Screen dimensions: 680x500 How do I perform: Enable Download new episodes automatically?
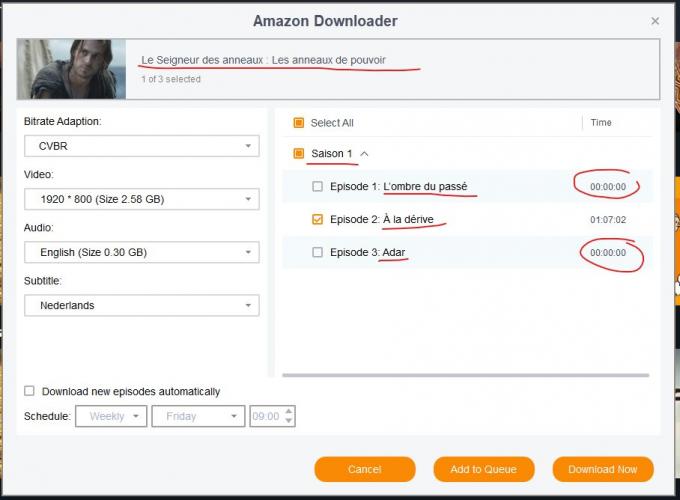coord(29,391)
